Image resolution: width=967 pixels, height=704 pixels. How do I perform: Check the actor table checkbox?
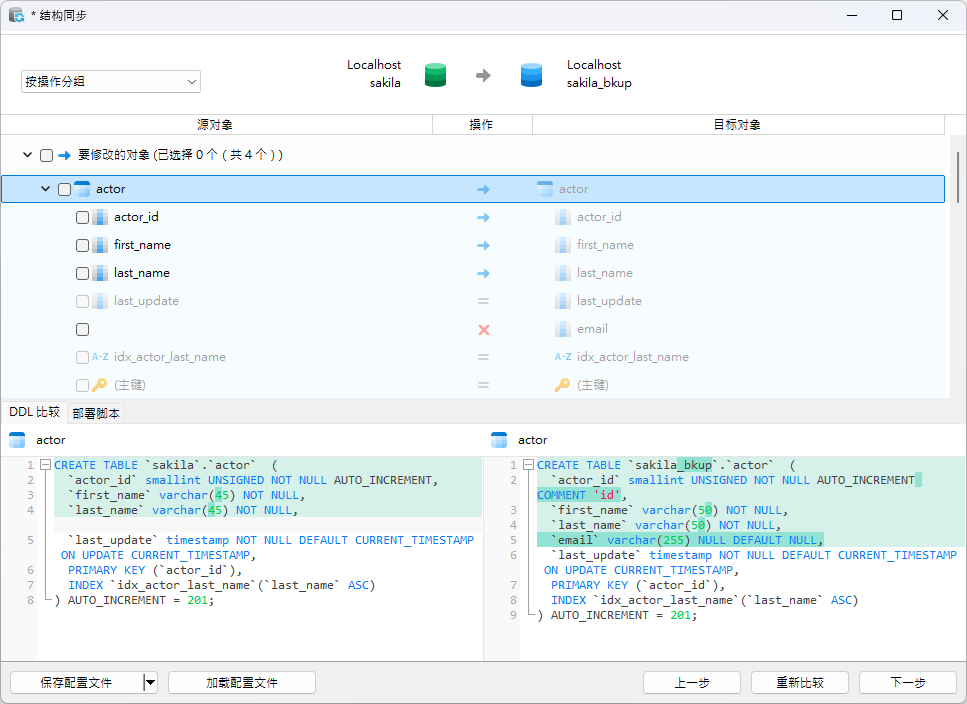coord(65,189)
